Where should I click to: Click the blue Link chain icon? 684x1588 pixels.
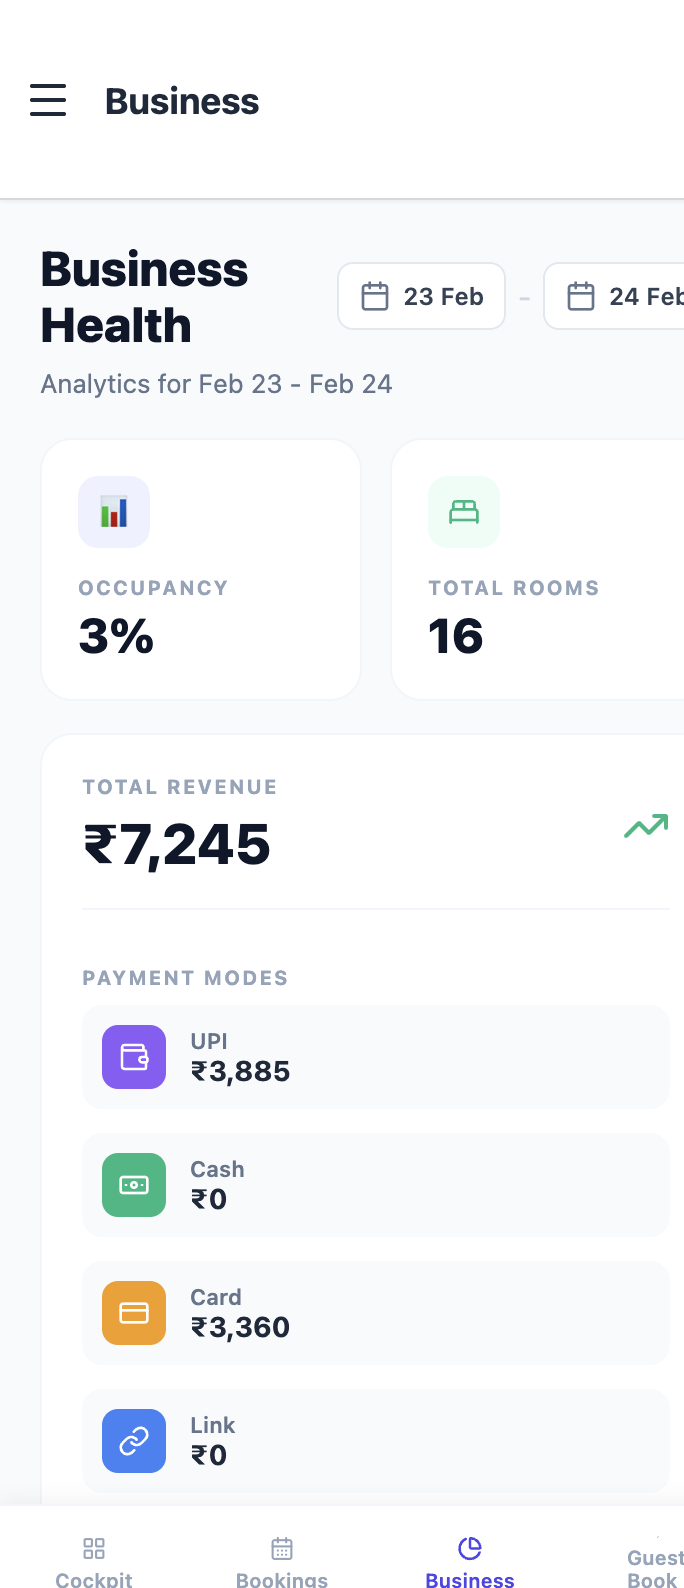tap(134, 1441)
